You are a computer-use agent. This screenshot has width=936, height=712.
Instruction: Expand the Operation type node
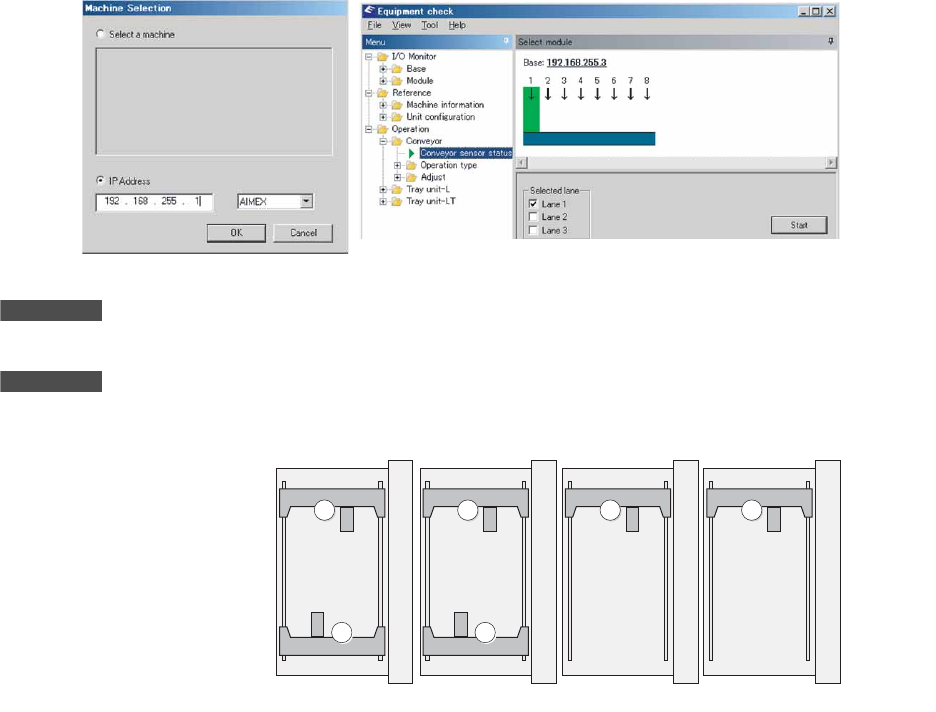click(398, 165)
